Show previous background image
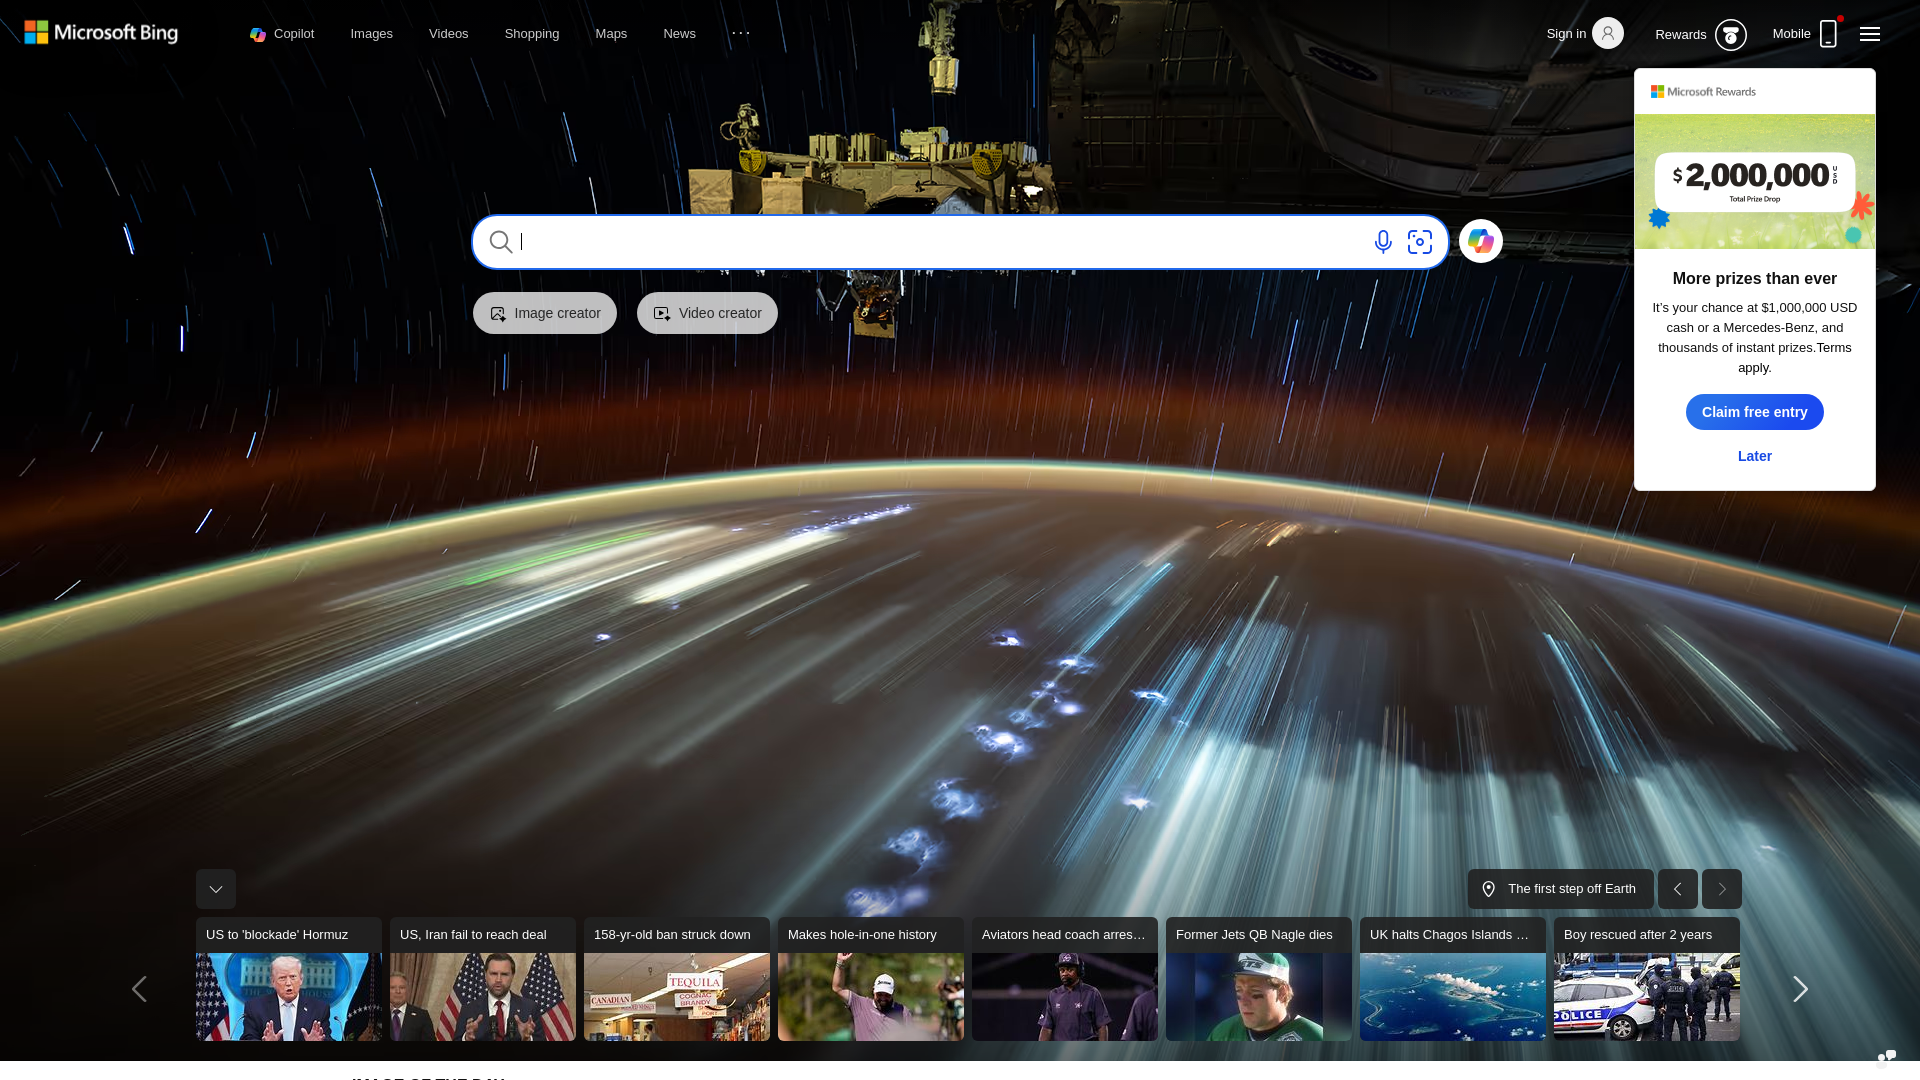Screen dimensions: 1920x1080 coord(1678,889)
